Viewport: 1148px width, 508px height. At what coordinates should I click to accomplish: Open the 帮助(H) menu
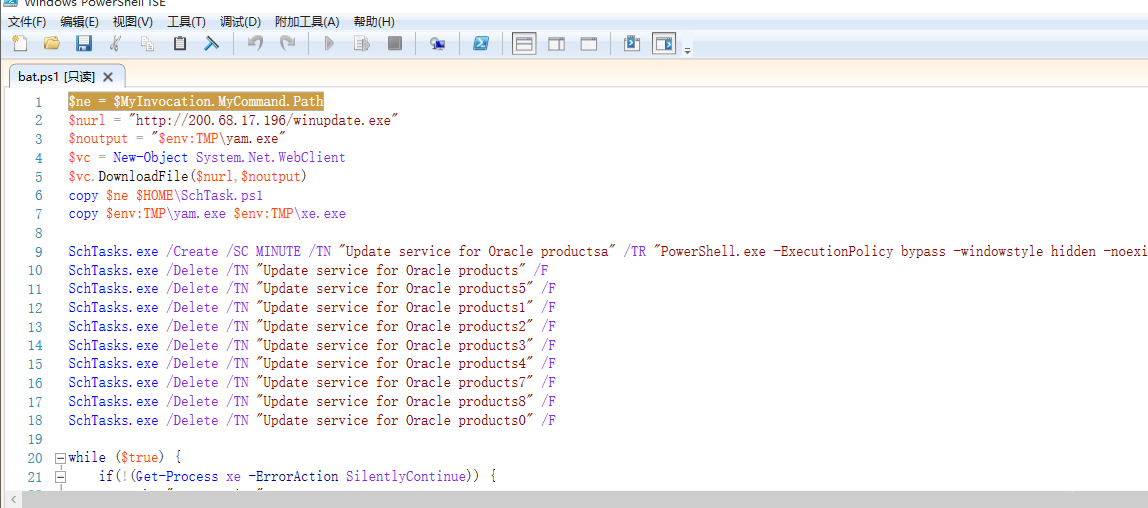(x=373, y=22)
